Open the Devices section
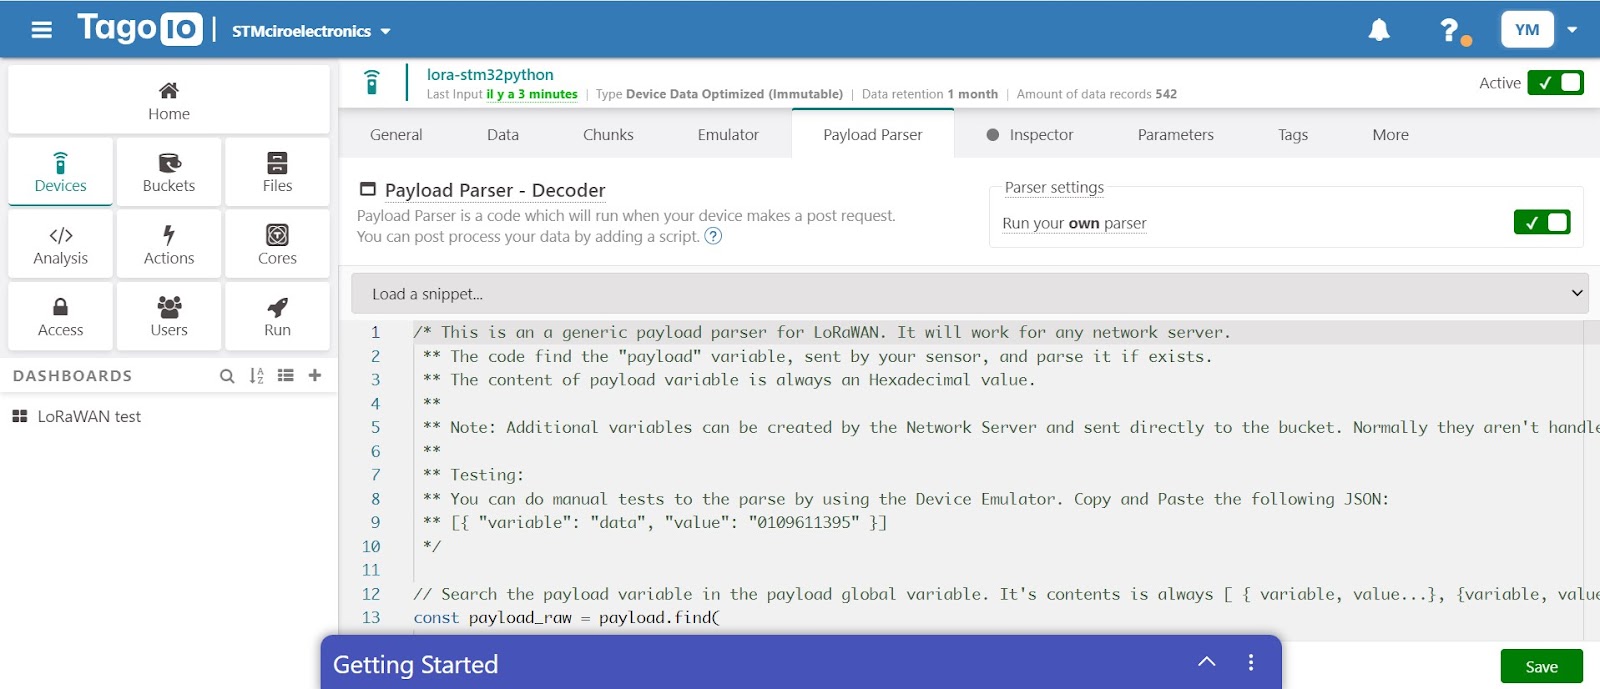 point(61,172)
